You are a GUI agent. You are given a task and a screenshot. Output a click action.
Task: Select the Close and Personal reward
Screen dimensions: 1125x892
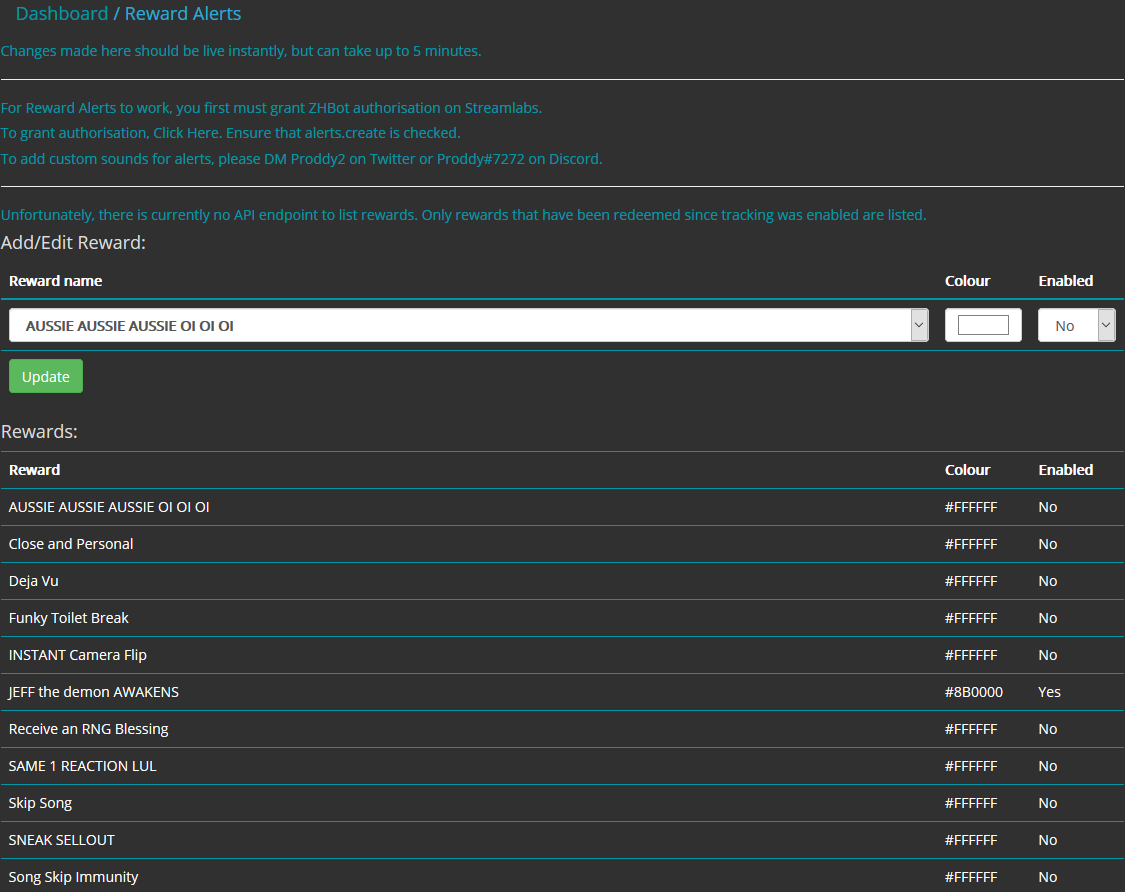(x=70, y=544)
